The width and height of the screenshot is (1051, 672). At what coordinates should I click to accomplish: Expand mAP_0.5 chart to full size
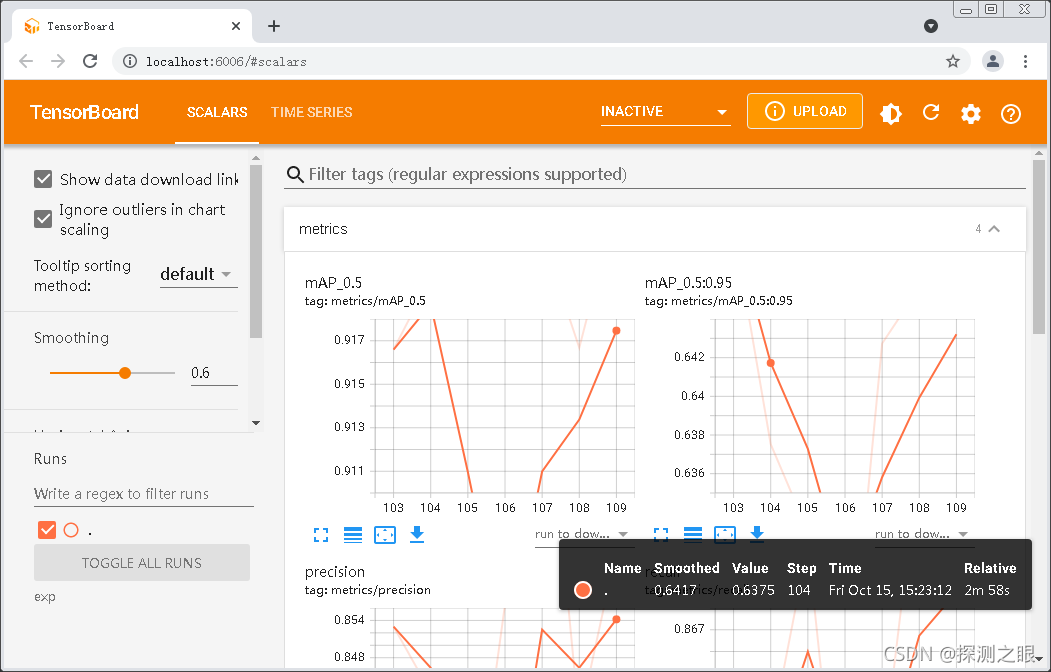(321, 535)
